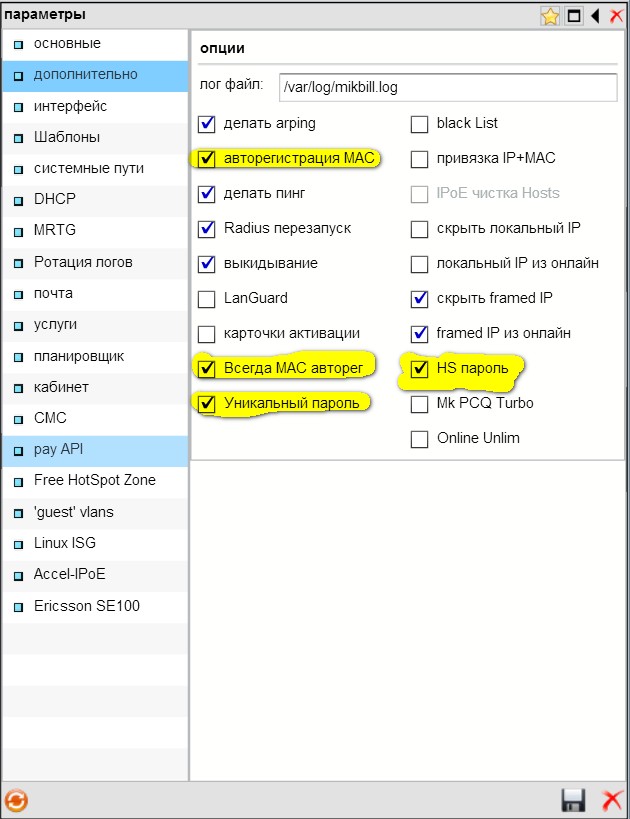Image resolution: width=630 pixels, height=819 pixels.
Task: Enable the LanGuard checkbox
Action: tap(207, 299)
